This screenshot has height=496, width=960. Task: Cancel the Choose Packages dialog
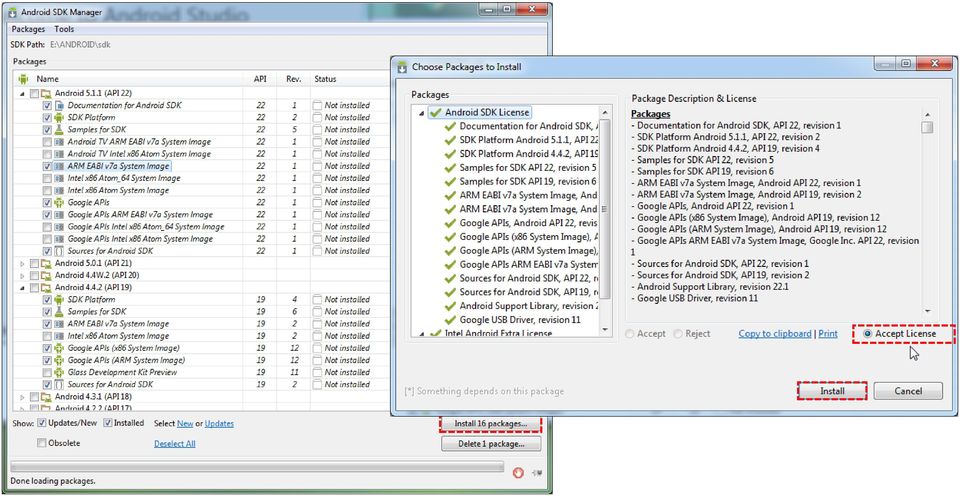click(x=908, y=391)
